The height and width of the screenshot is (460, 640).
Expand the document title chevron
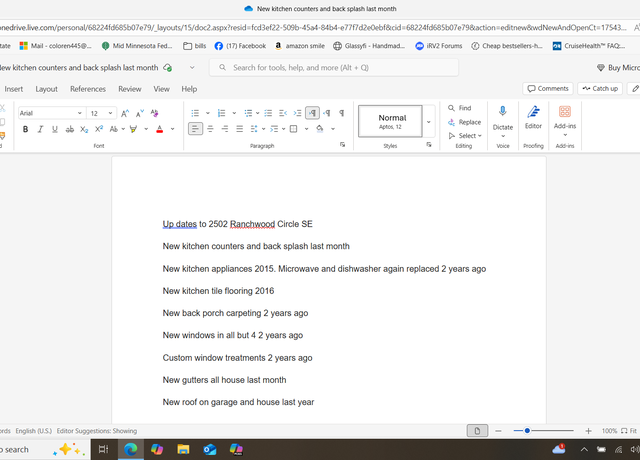click(x=192, y=67)
